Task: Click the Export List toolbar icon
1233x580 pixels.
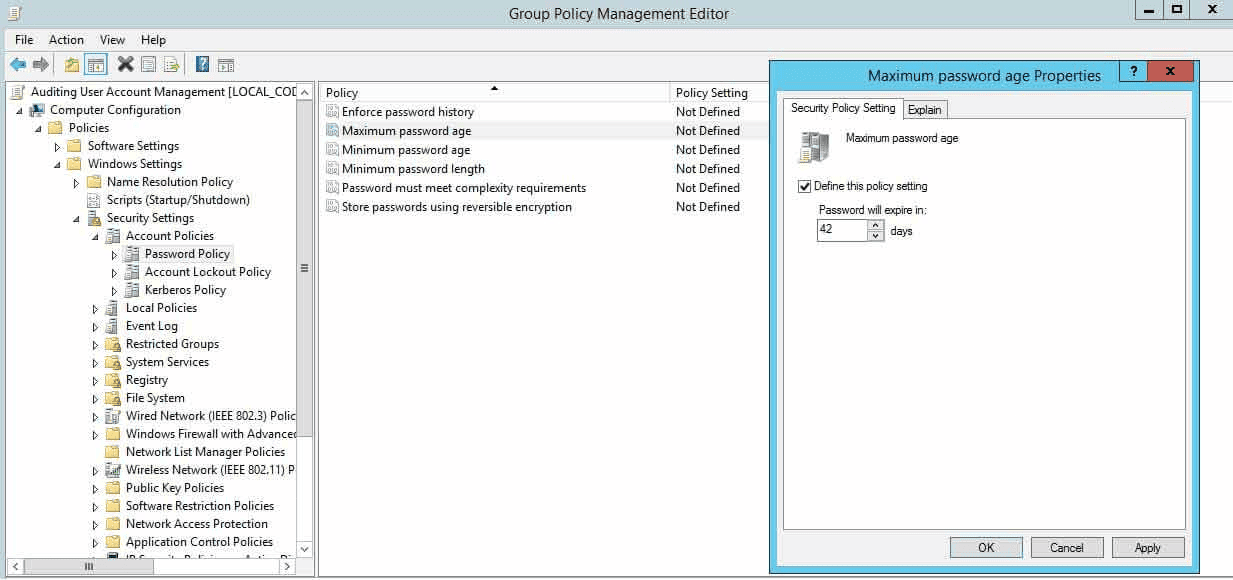Action: point(172,65)
